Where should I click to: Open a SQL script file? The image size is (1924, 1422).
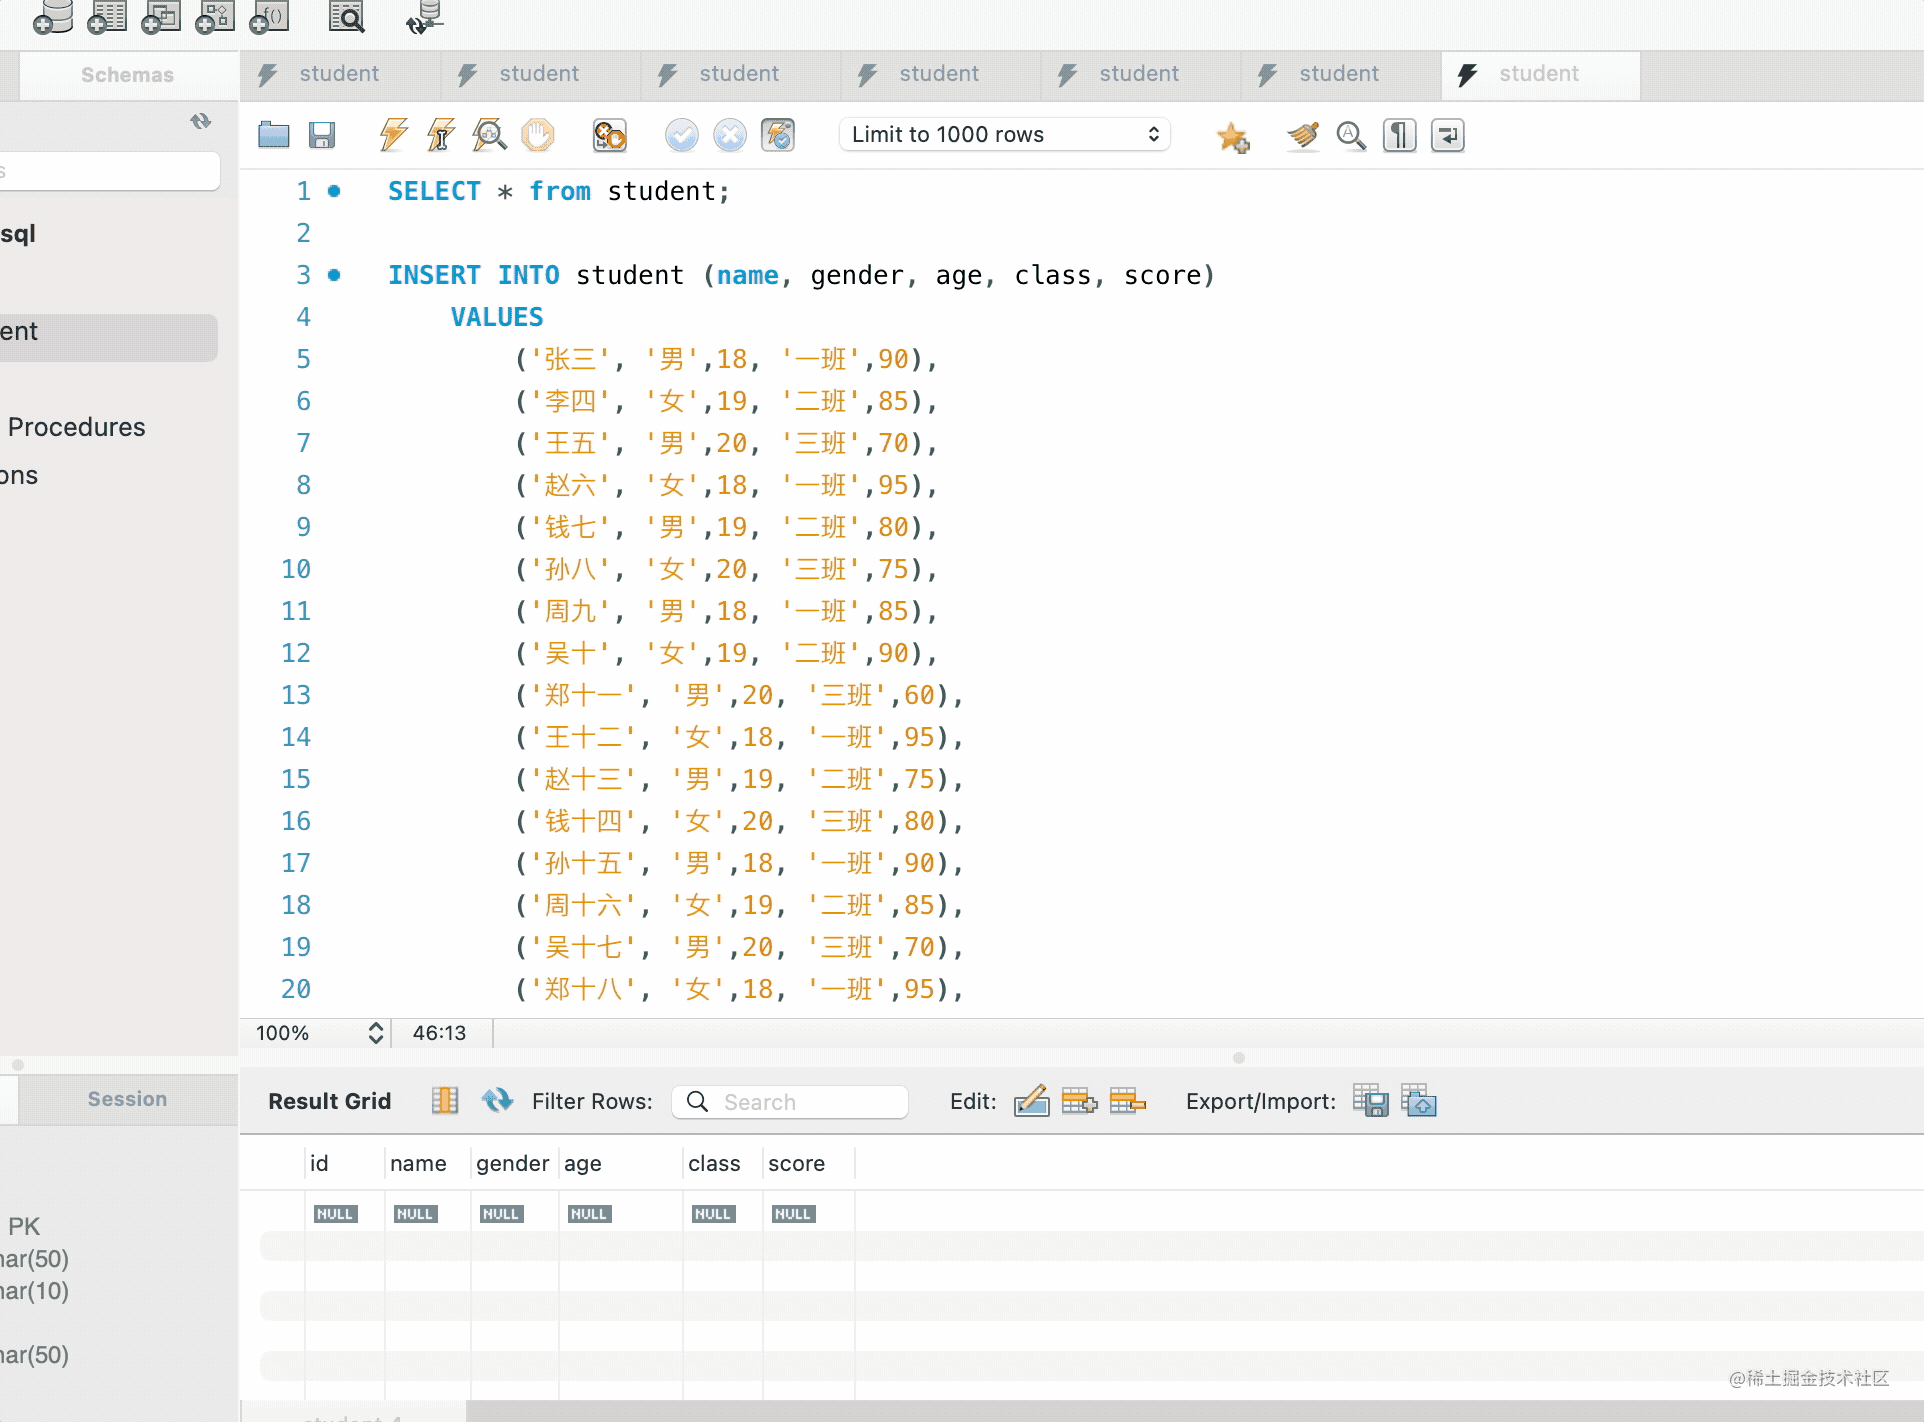(x=273, y=135)
